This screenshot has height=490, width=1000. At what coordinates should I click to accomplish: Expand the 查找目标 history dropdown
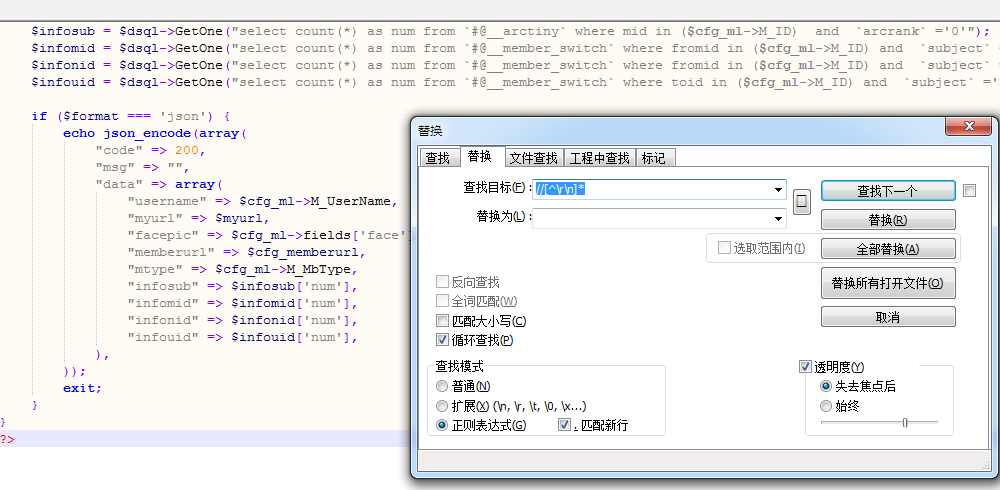(x=779, y=190)
